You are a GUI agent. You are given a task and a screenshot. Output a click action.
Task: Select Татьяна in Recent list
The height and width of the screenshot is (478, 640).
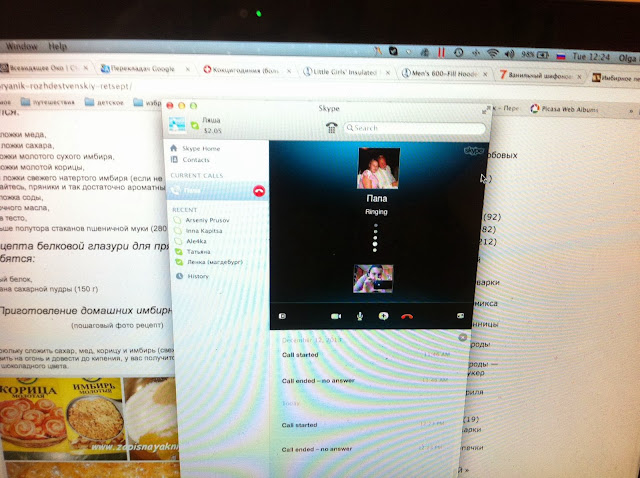click(x=198, y=251)
